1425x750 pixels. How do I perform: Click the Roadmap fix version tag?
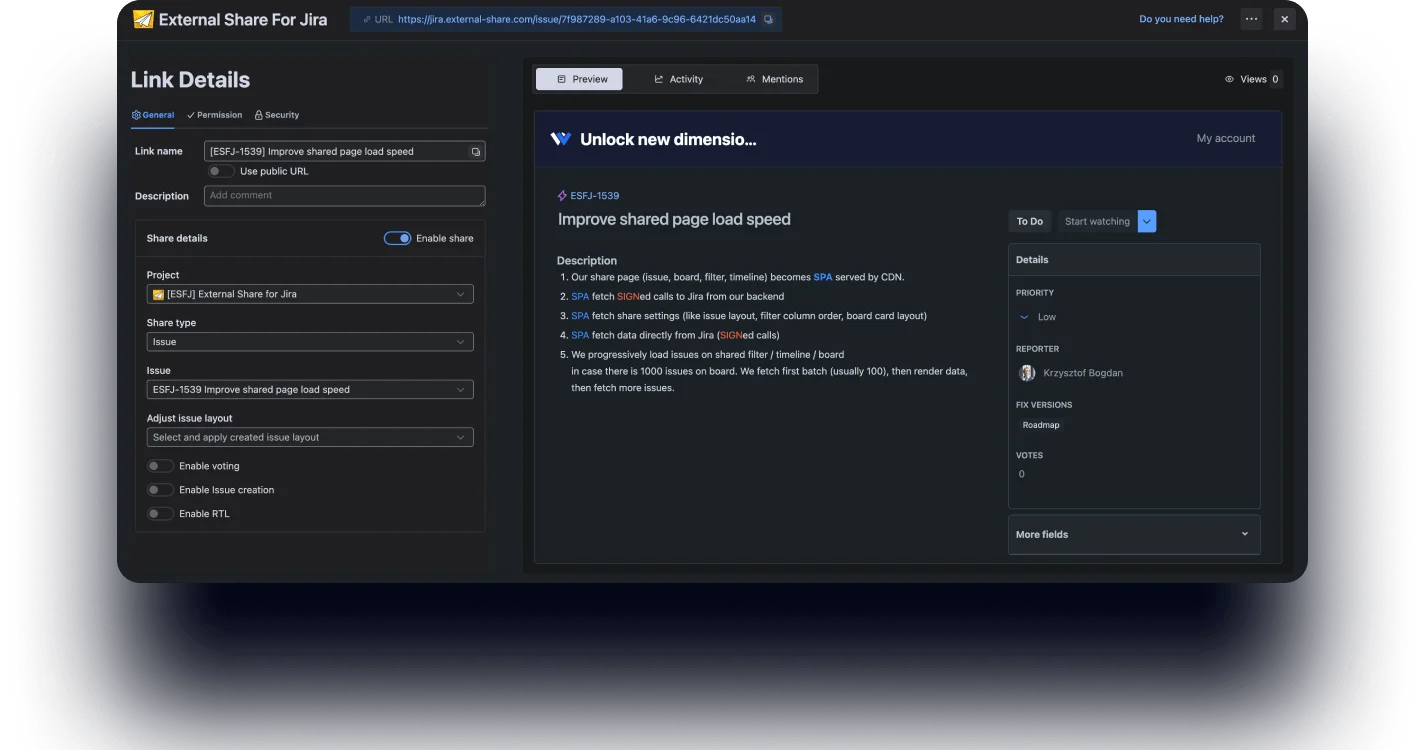pyautogui.click(x=1041, y=425)
